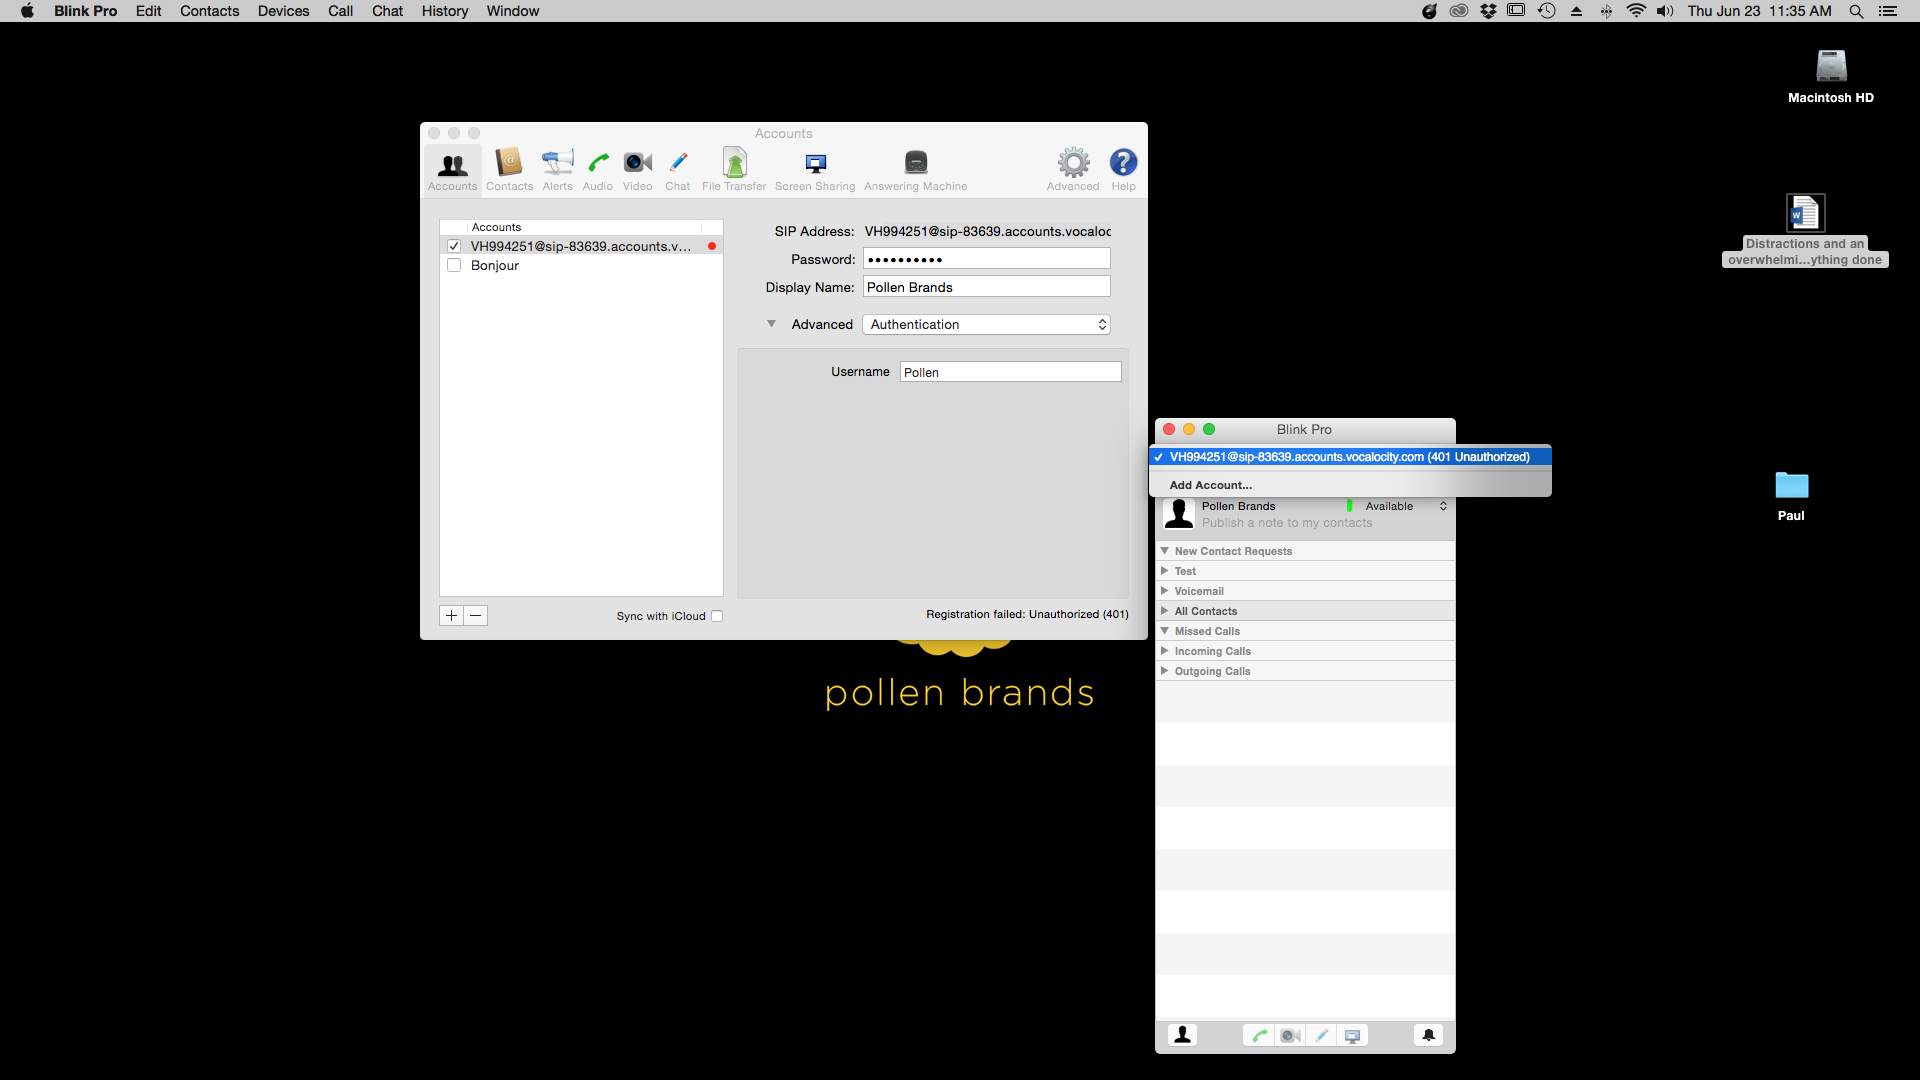Open the Advanced gear preferences pane

(1073, 169)
